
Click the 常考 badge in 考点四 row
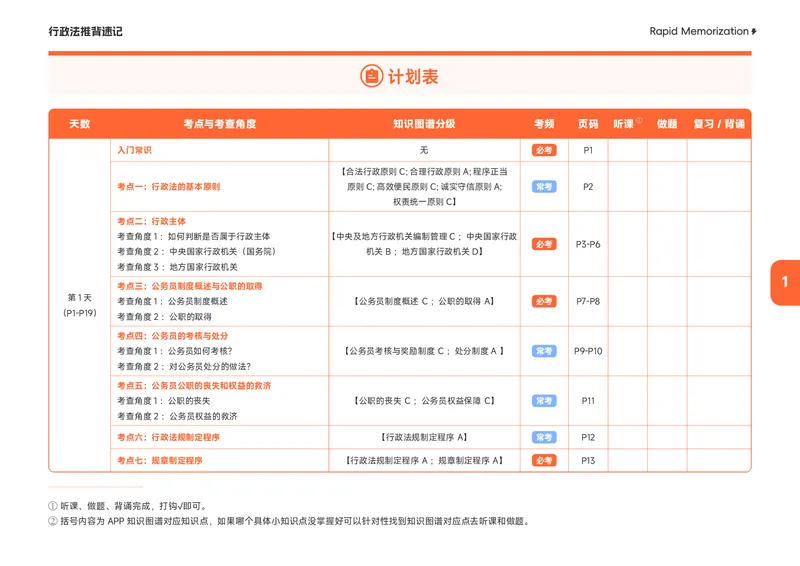pyautogui.click(x=544, y=351)
